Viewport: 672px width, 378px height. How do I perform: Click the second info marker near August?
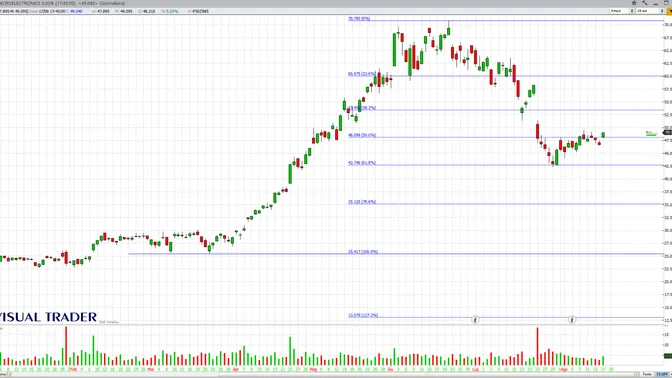coord(572,319)
